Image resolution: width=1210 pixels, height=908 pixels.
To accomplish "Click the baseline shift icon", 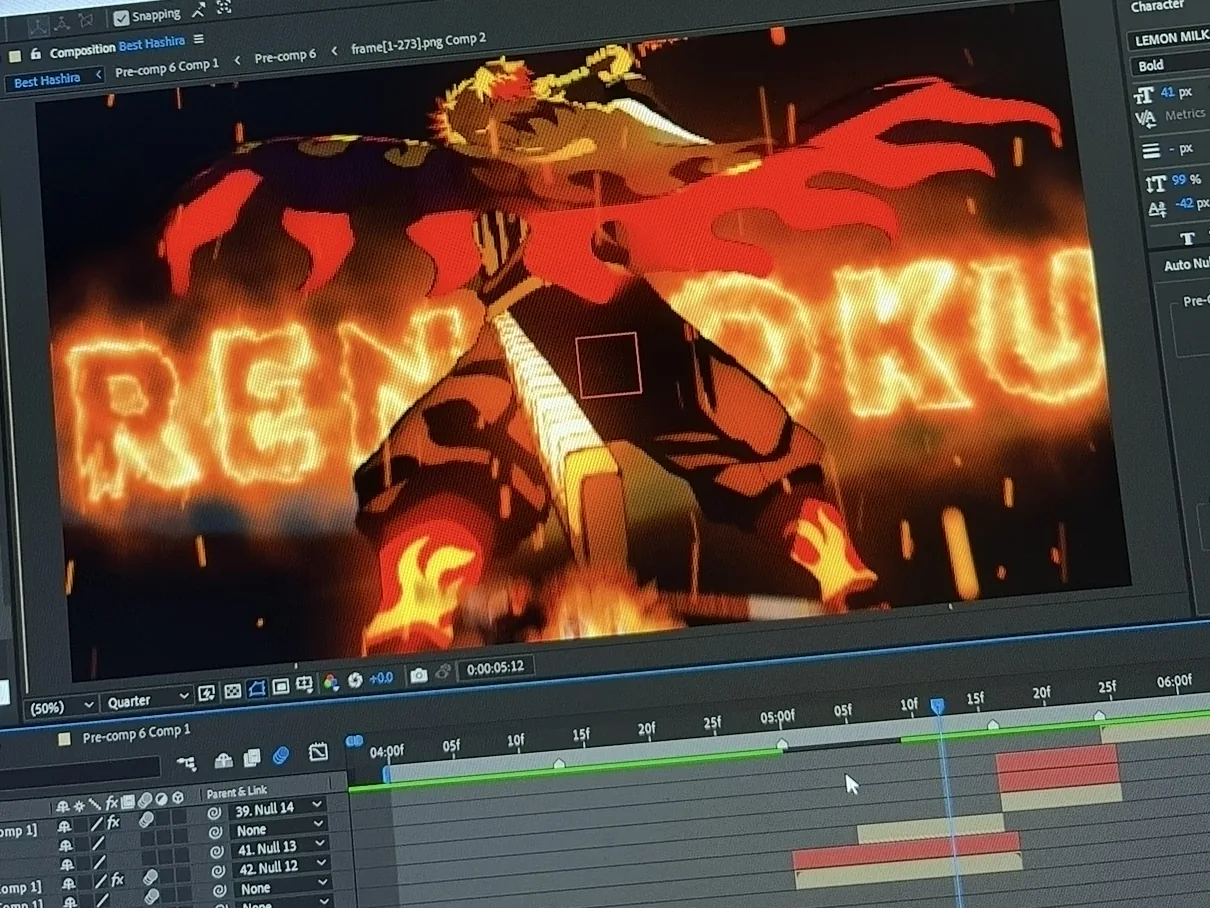I will (x=1158, y=208).
